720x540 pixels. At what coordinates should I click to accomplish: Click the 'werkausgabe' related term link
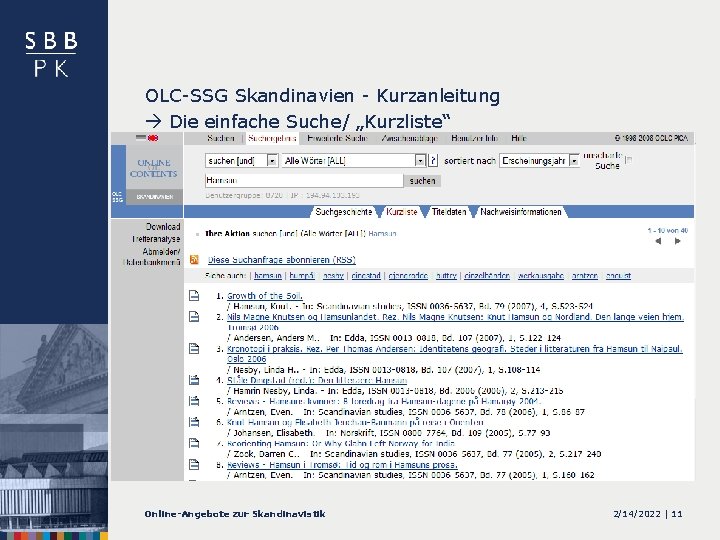point(540,276)
